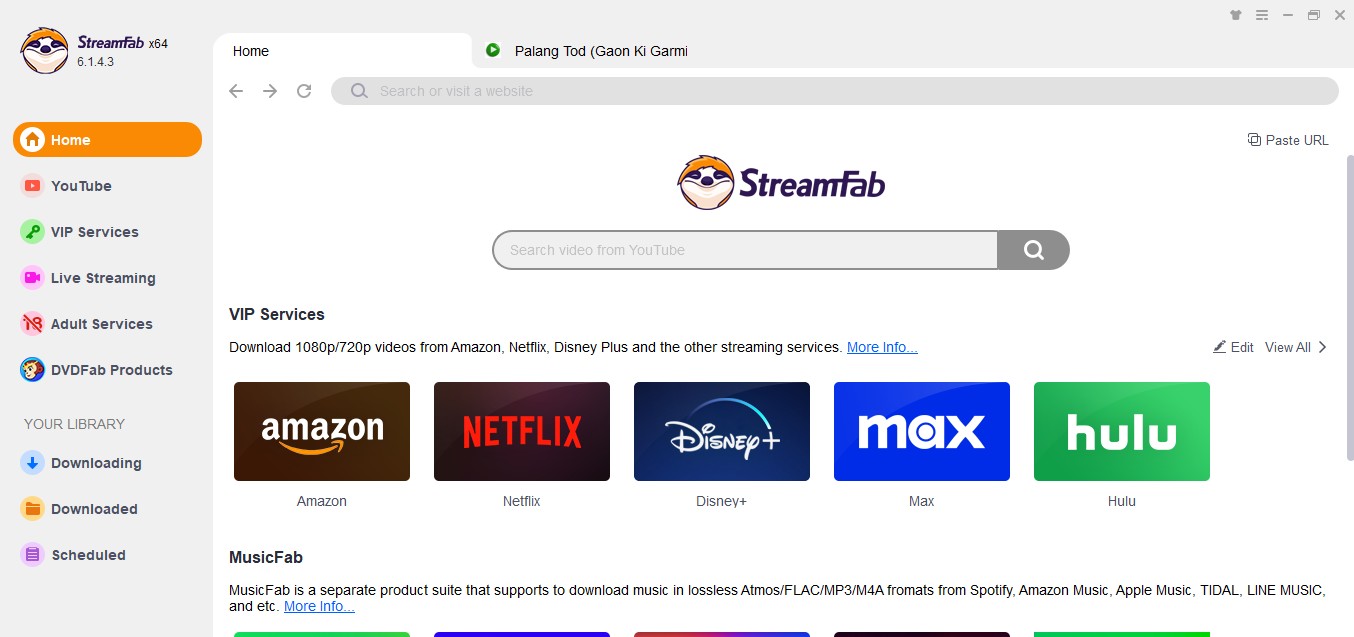Click the orange Home house icon
This screenshot has height=637, width=1354.
click(x=33, y=140)
